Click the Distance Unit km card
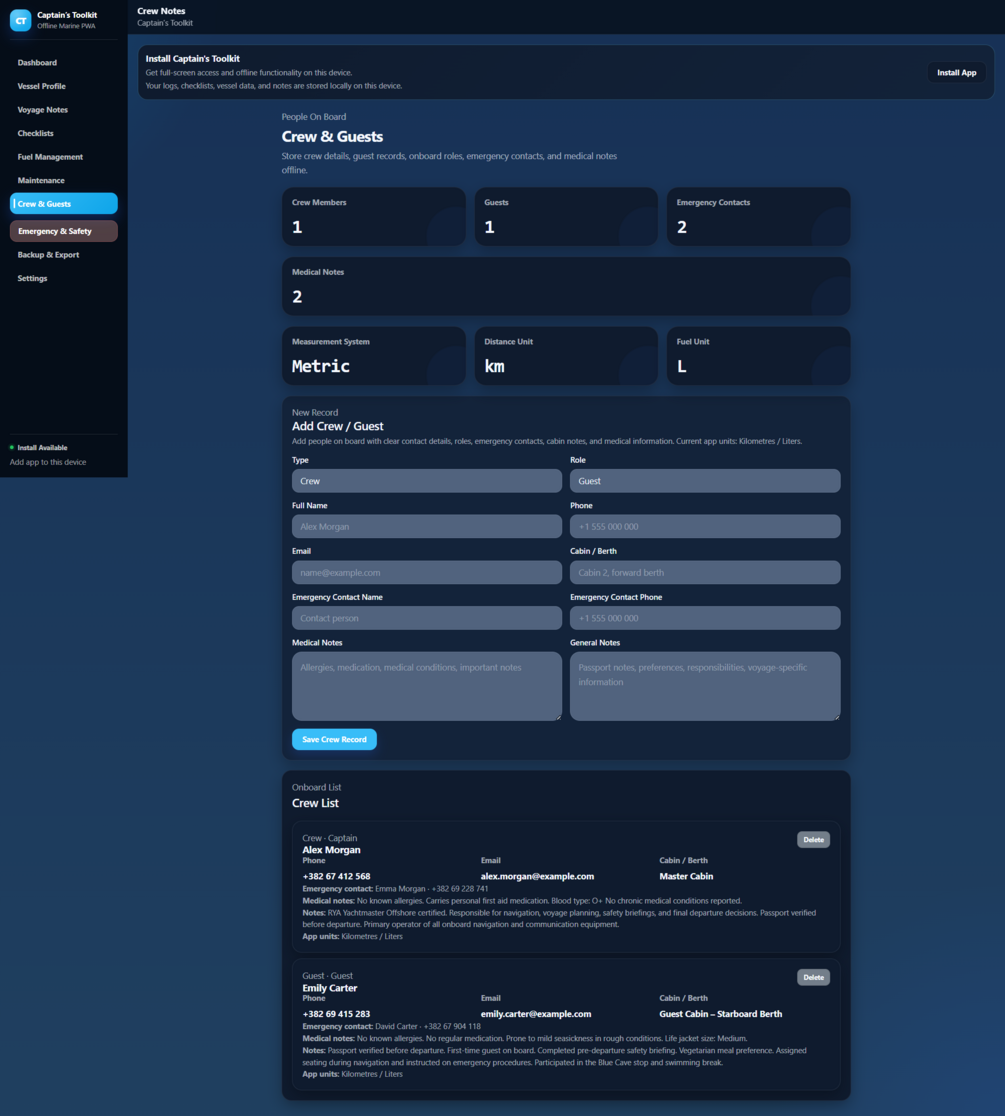The image size is (1005, 1116). click(x=566, y=356)
